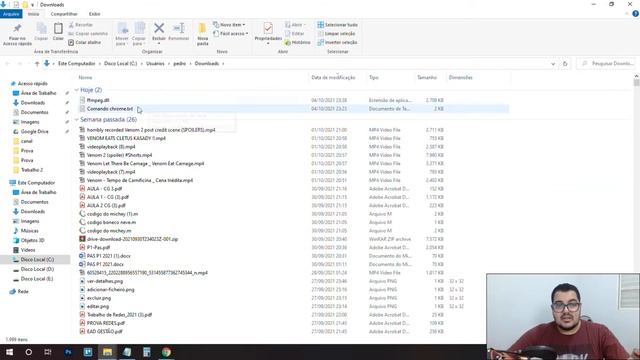Sort by the Tamanho column header

[x=427, y=78]
